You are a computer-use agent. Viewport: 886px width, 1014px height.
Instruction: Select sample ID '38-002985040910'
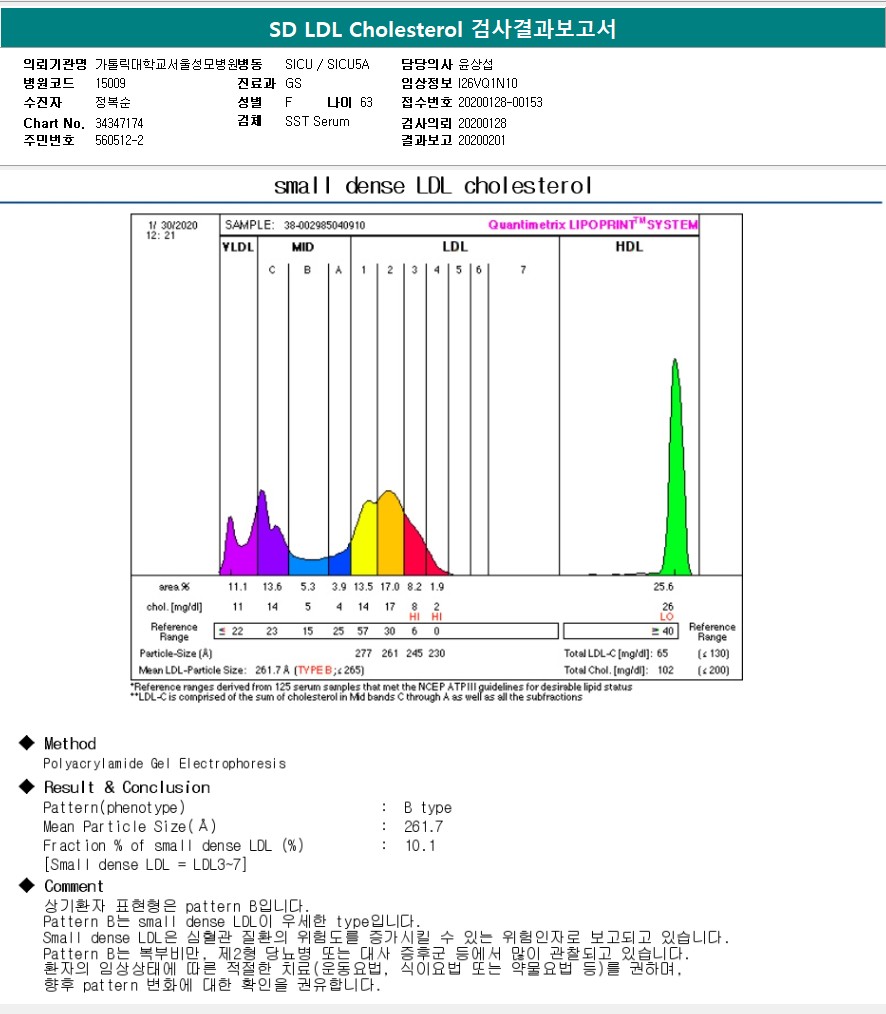tap(324, 225)
